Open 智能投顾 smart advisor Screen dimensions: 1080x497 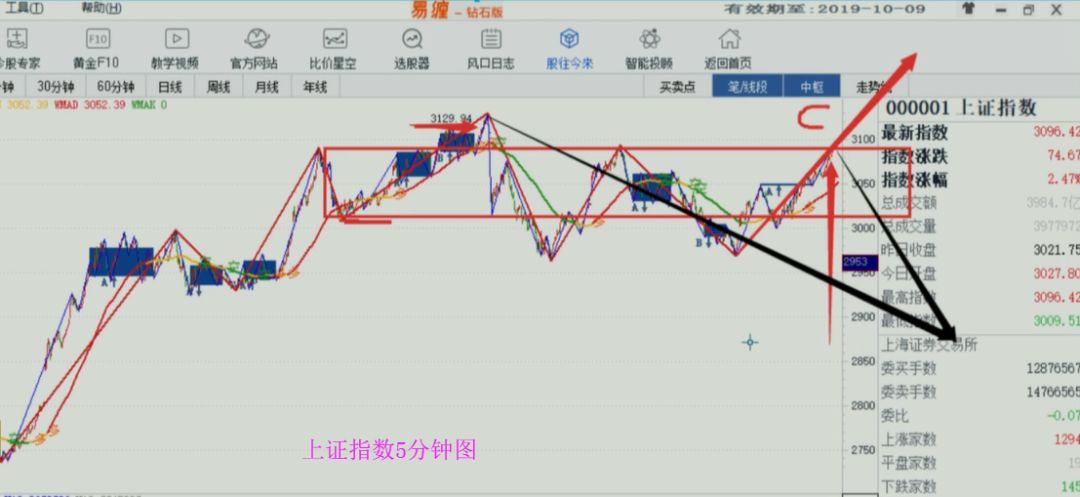649,47
